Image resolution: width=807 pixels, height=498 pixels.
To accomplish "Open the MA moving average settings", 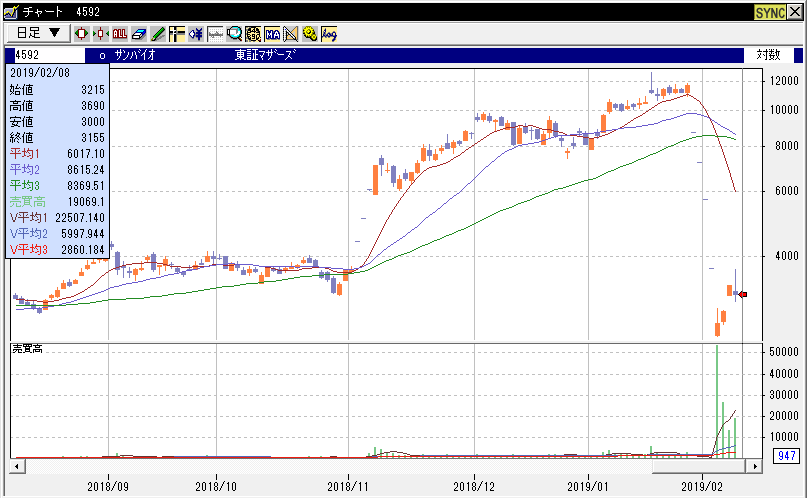I will 272,33.
